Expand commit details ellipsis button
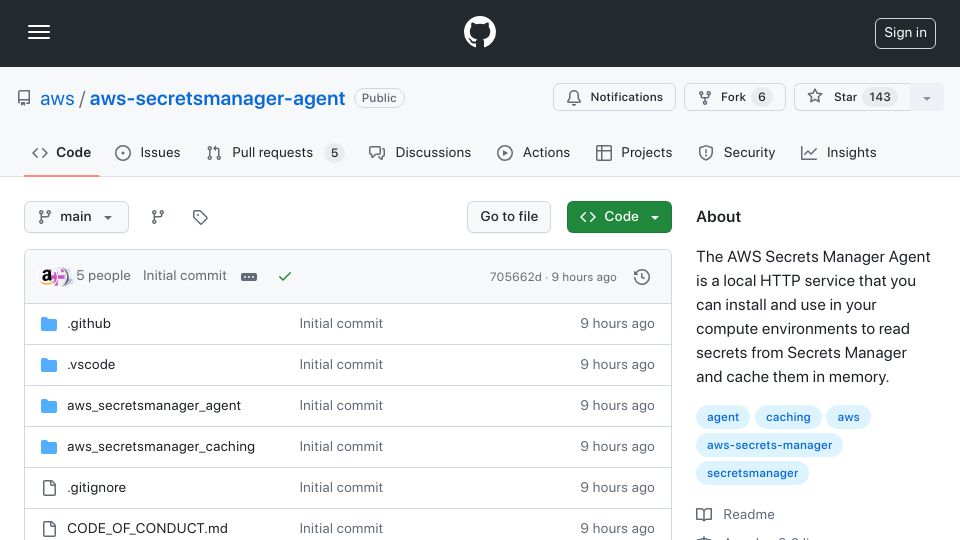Viewport: 960px width, 540px height. (249, 277)
